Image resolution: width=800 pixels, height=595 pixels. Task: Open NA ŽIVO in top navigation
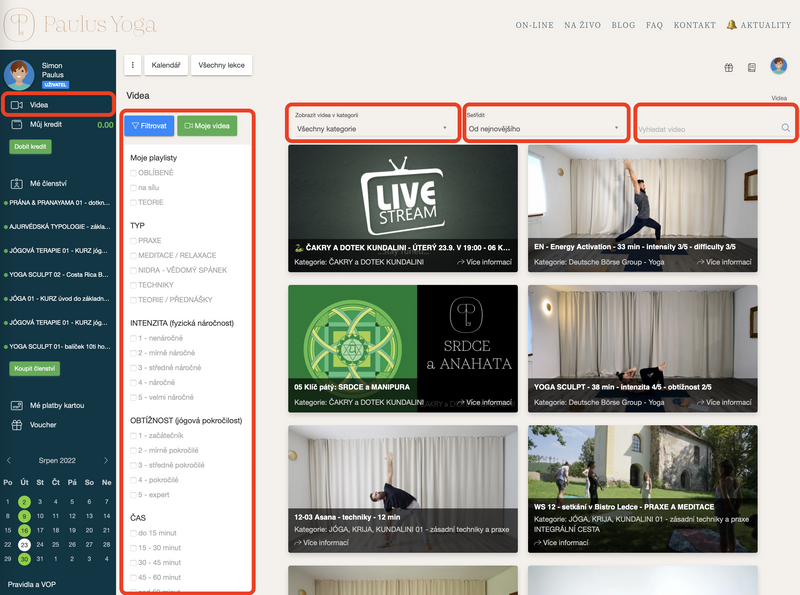[x=582, y=25]
